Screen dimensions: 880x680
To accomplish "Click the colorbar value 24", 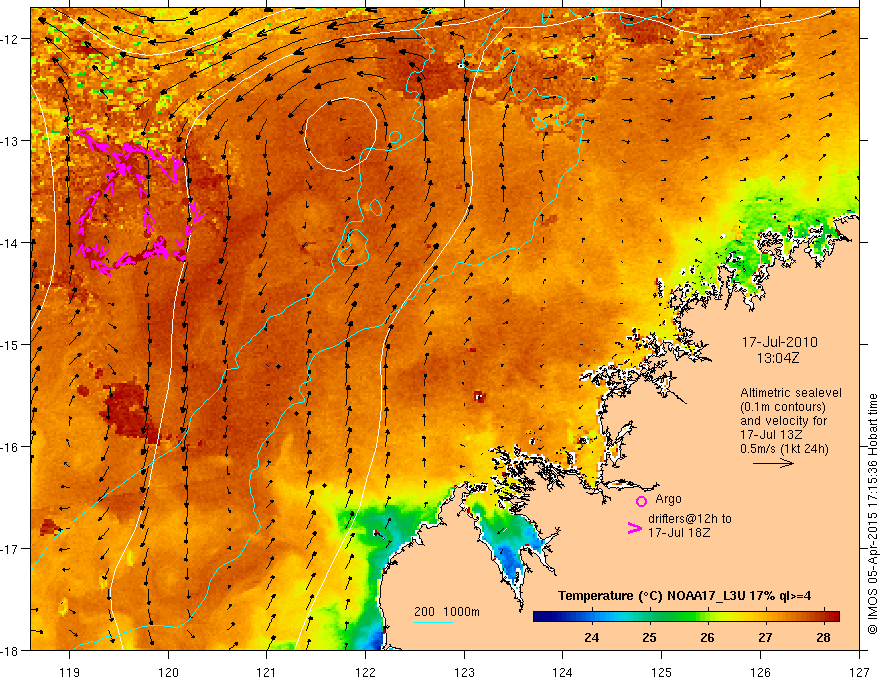I will [x=591, y=638].
